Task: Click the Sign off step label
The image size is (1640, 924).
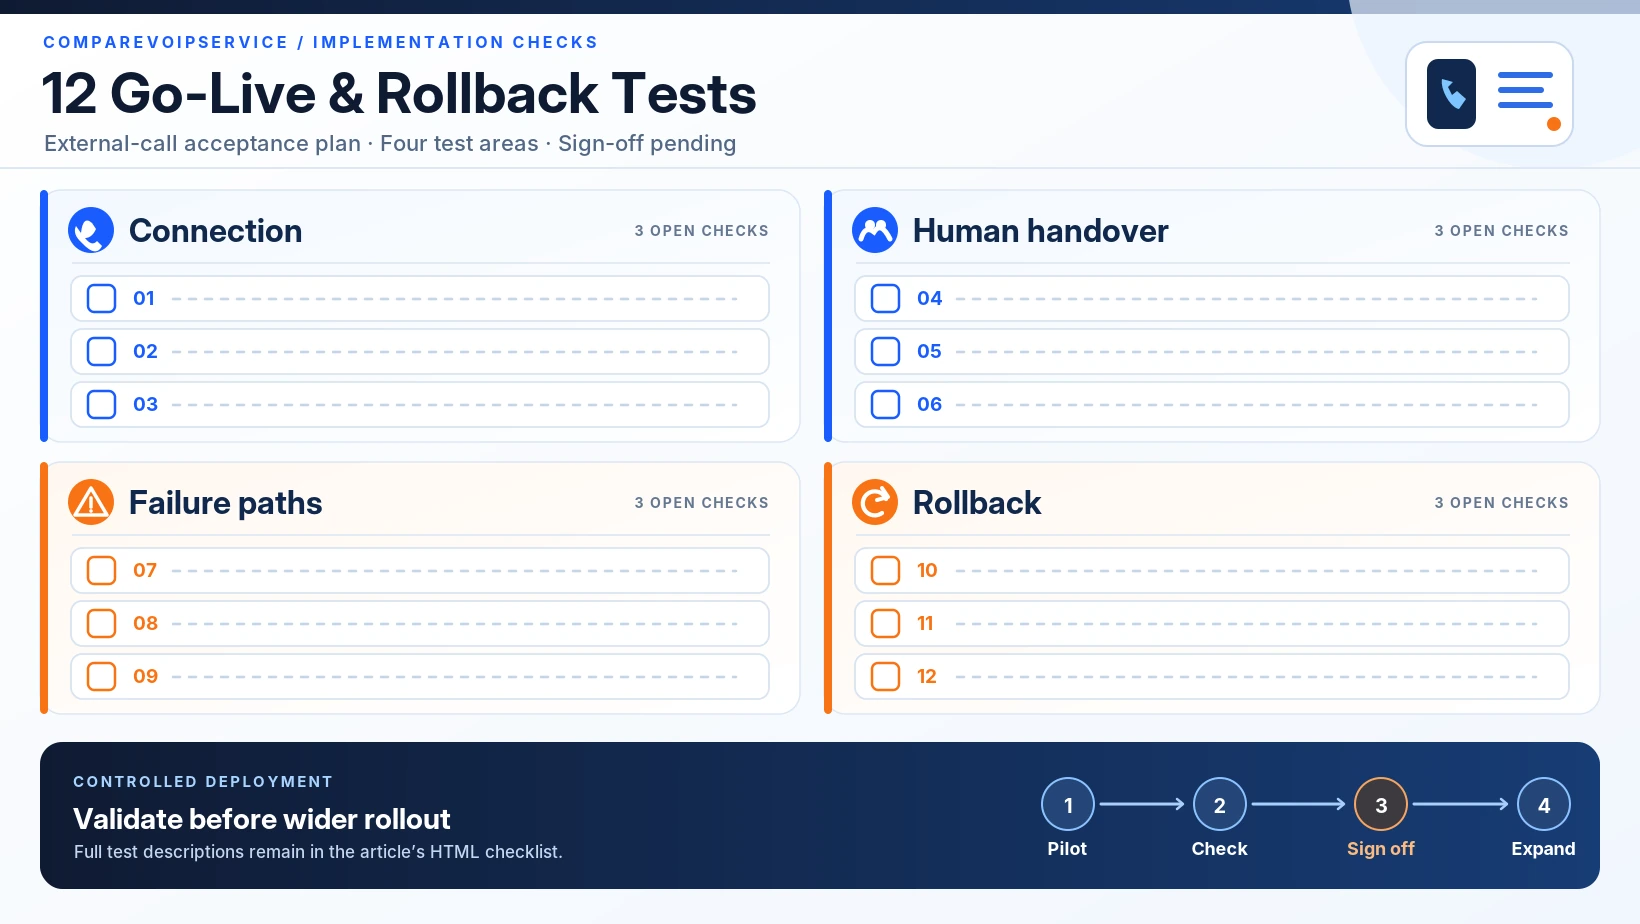Action: [1381, 849]
